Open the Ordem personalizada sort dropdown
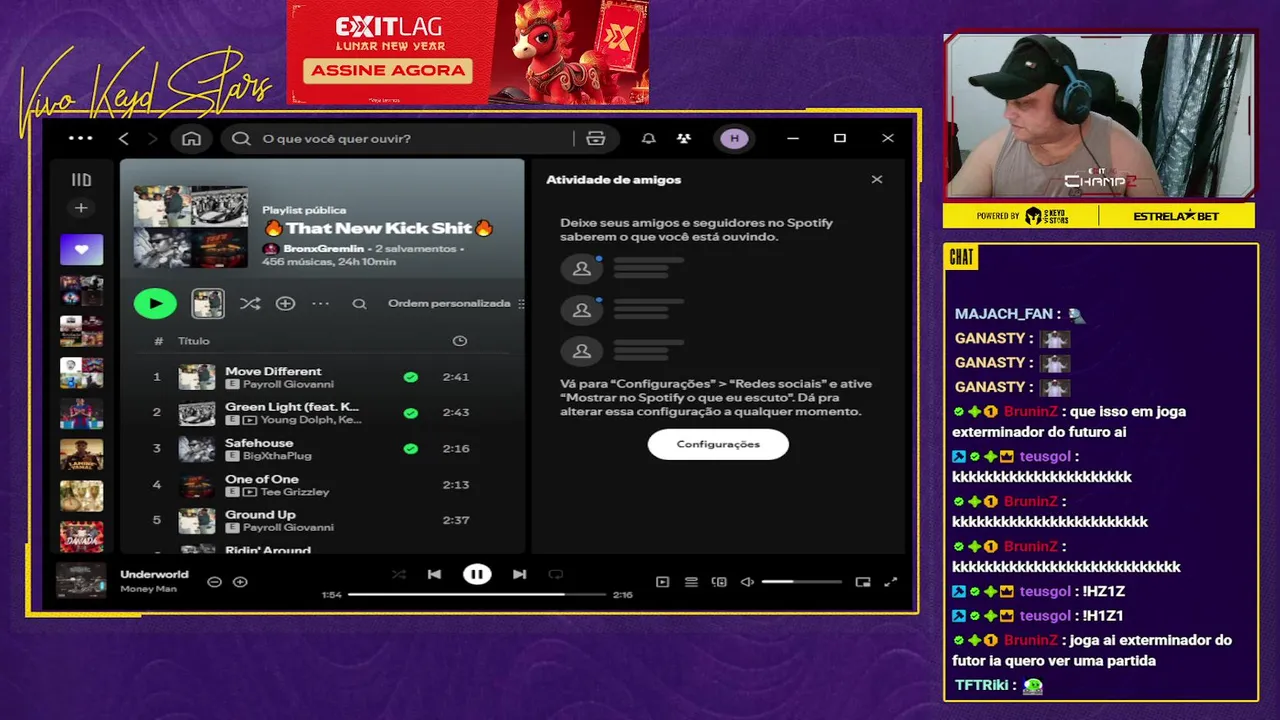Viewport: 1280px width, 720px height. [x=455, y=303]
